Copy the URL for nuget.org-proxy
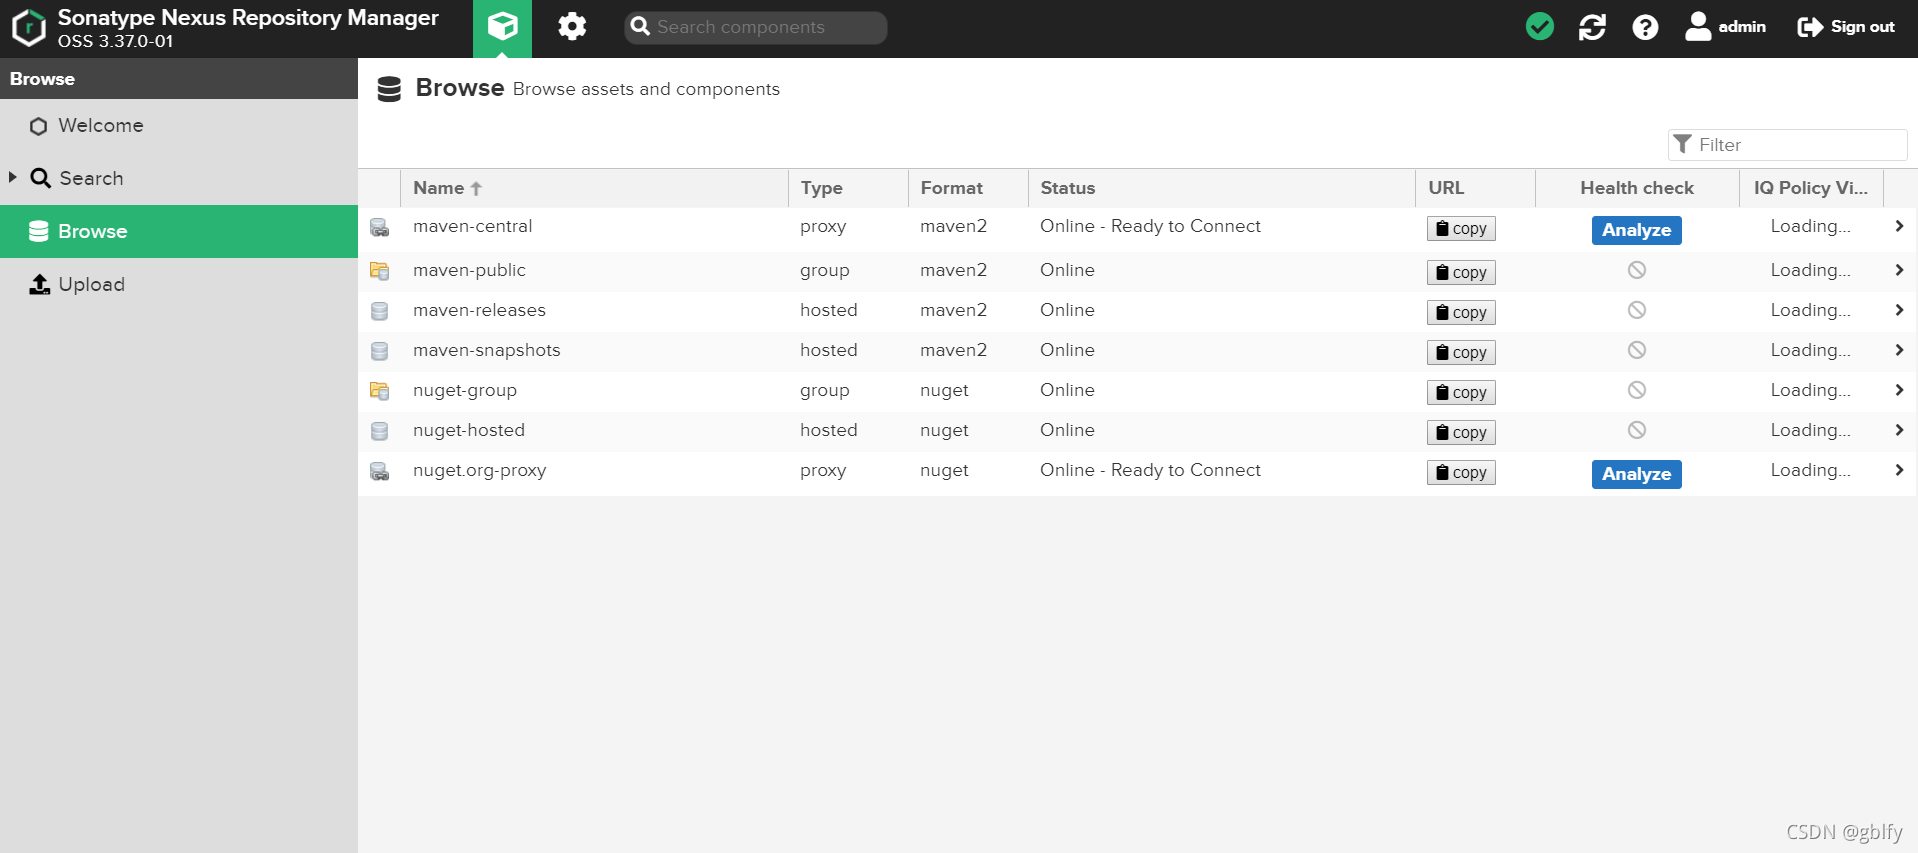Screen dimensions: 1918x853 (x=1461, y=473)
